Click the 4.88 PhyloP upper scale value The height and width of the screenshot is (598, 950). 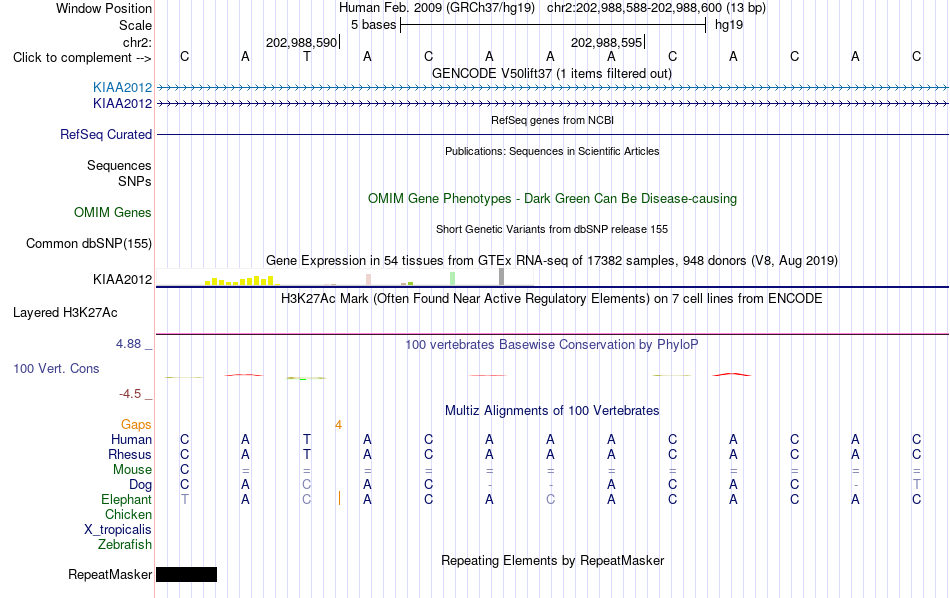point(128,344)
